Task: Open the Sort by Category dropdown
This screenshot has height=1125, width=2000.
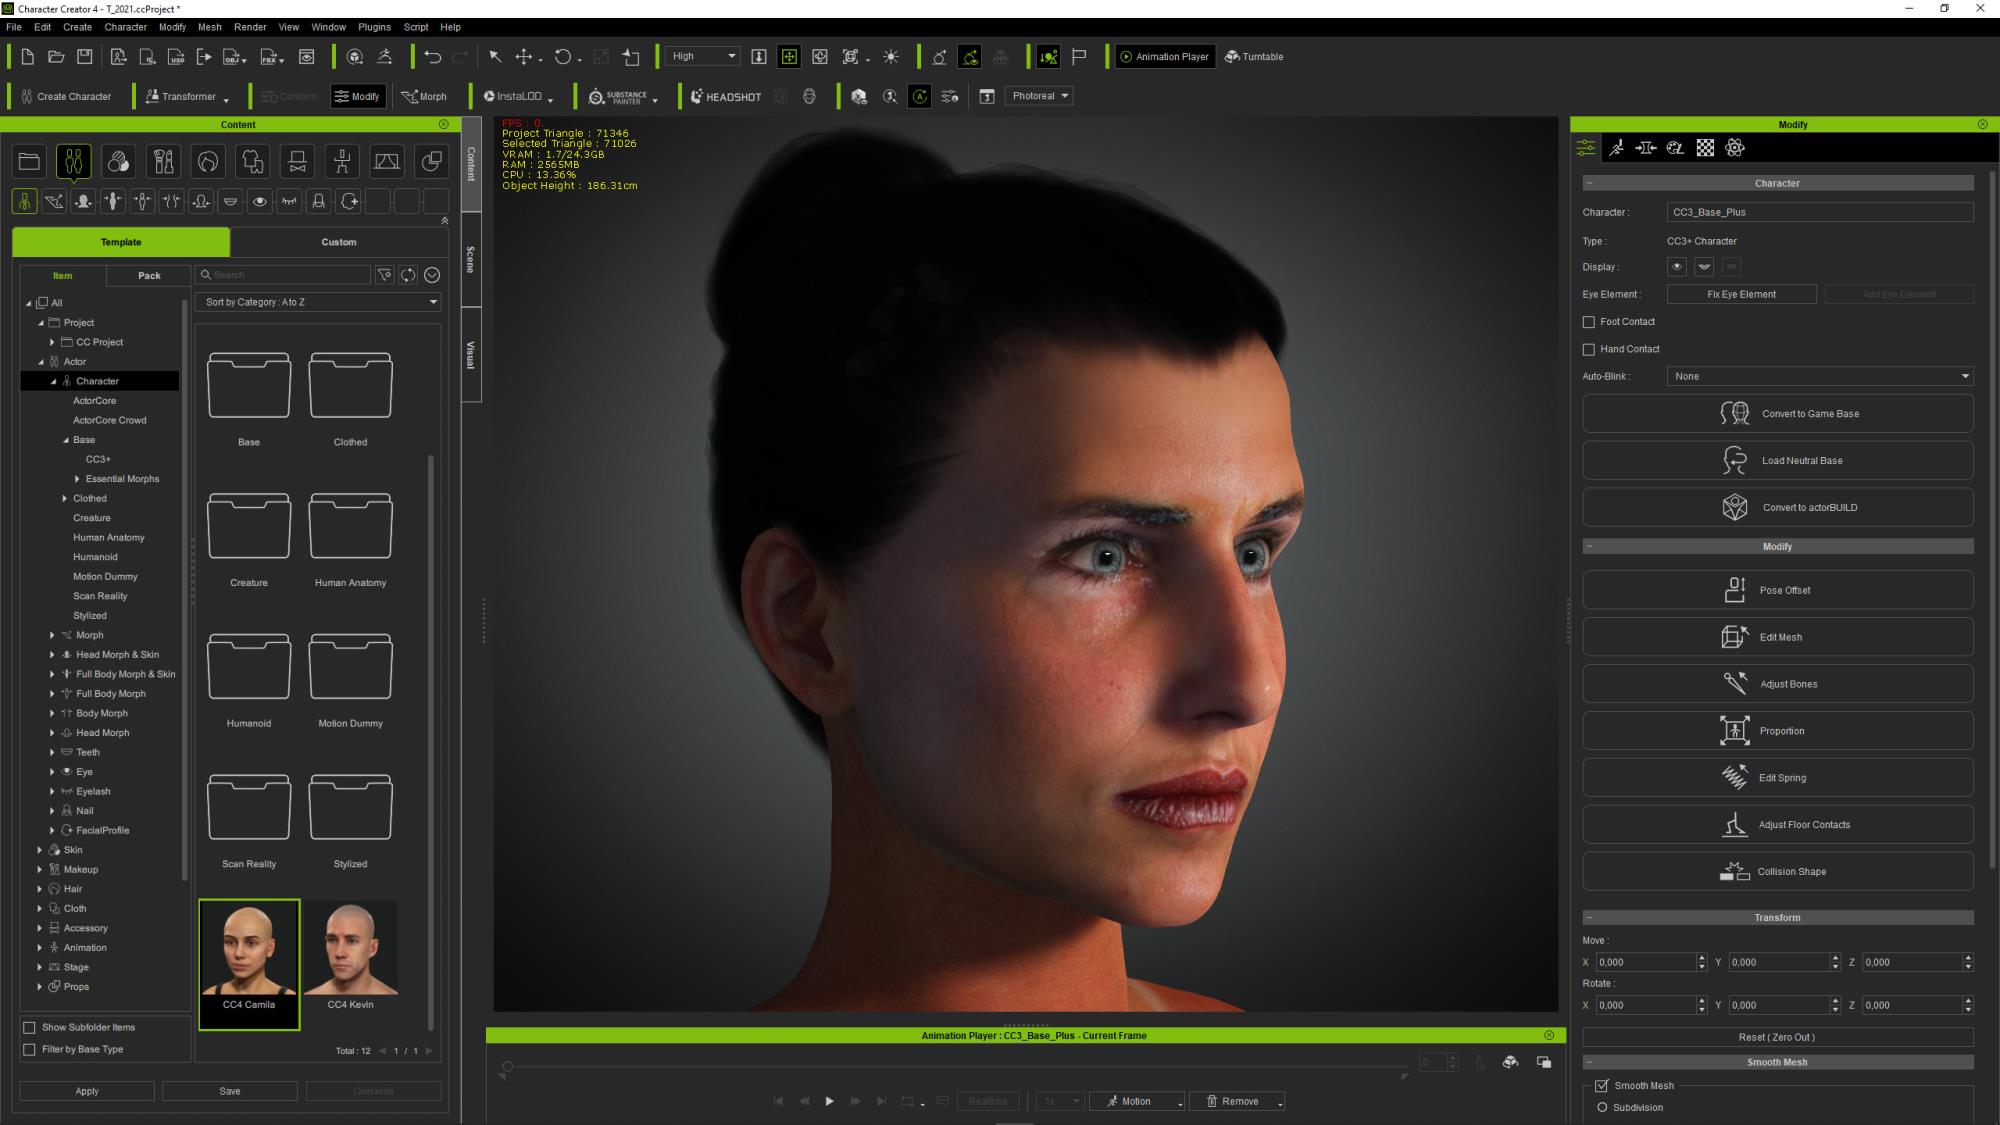Action: click(x=318, y=302)
